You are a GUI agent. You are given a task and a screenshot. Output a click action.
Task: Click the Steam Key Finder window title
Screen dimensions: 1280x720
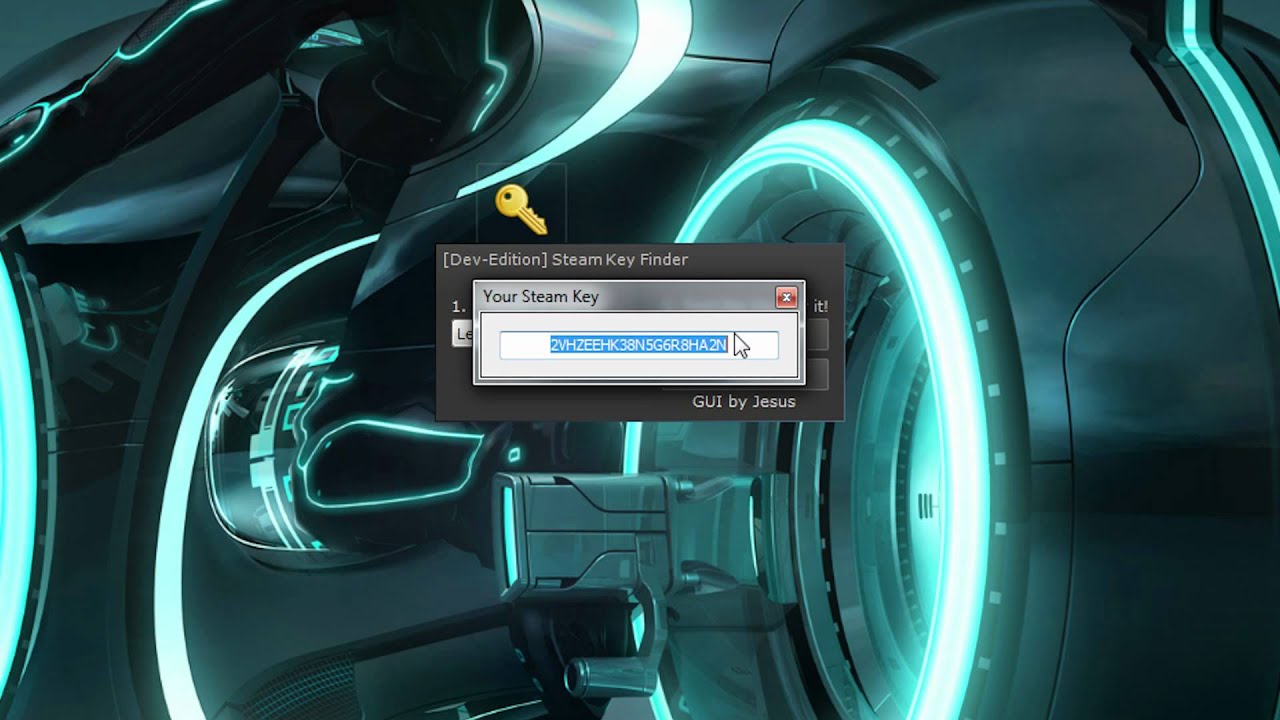565,259
